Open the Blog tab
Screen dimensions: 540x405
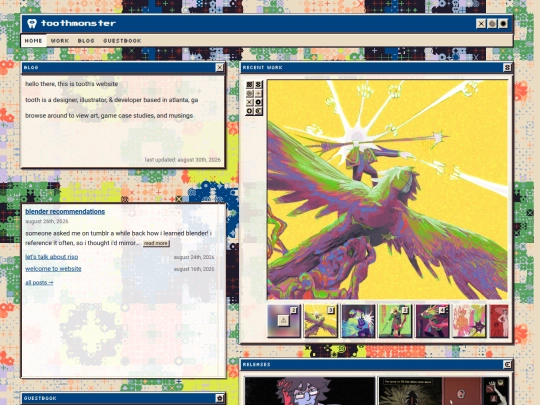tap(86, 41)
